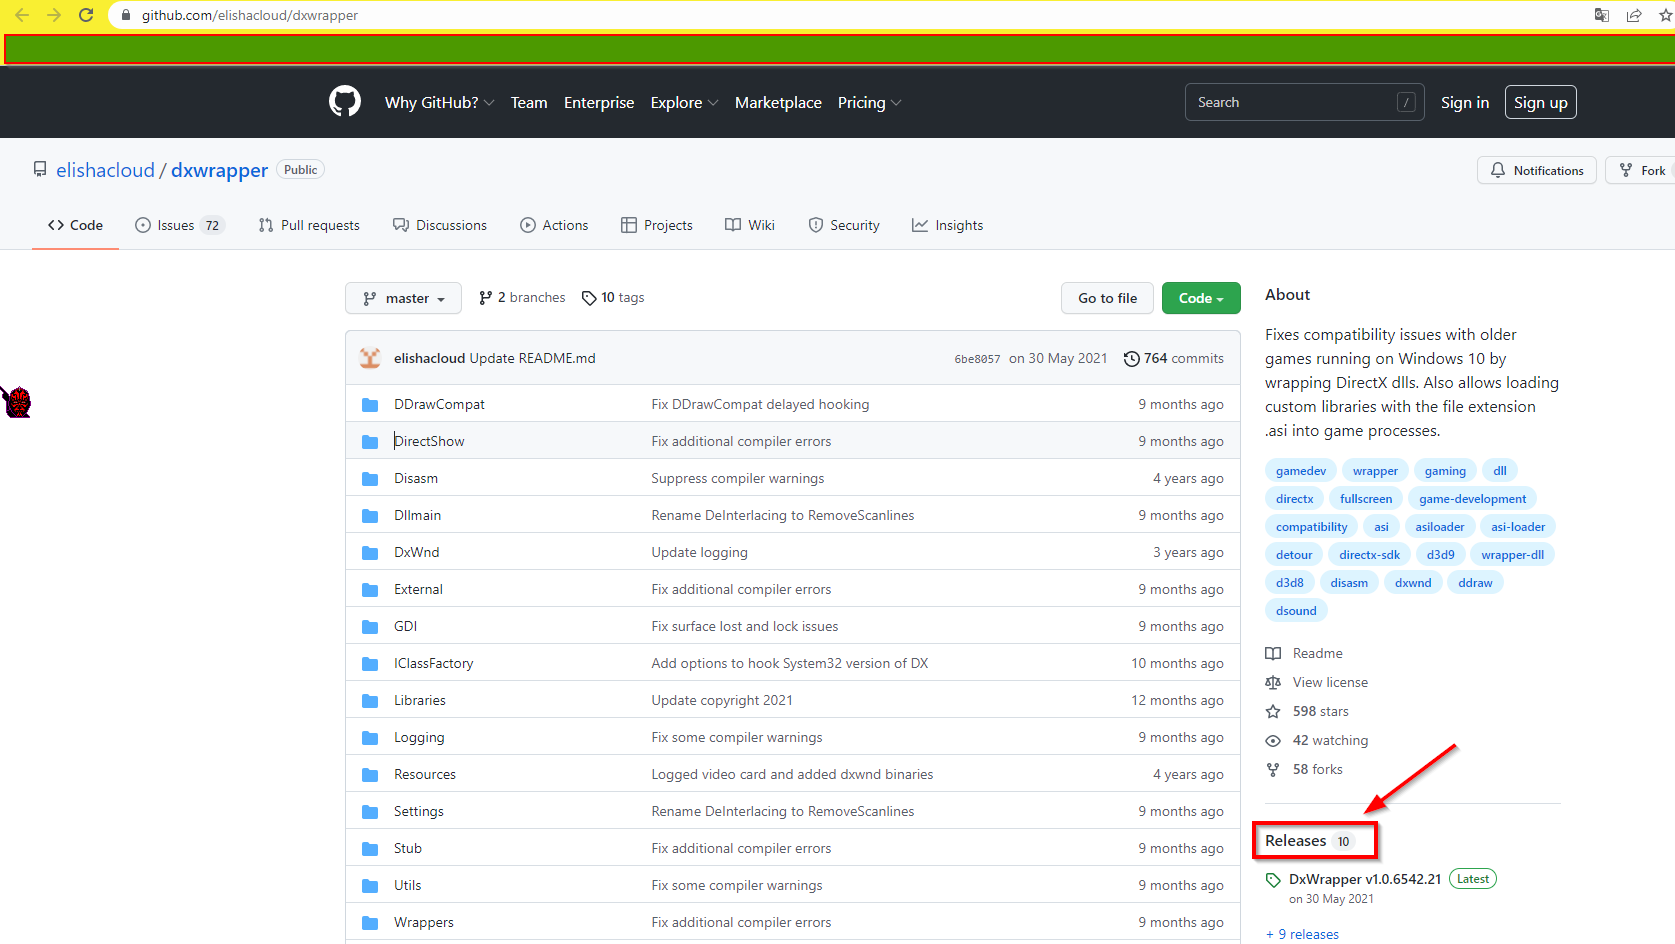The image size is (1675, 944).
Task: Click the Libraries folder icon
Action: coord(370,701)
